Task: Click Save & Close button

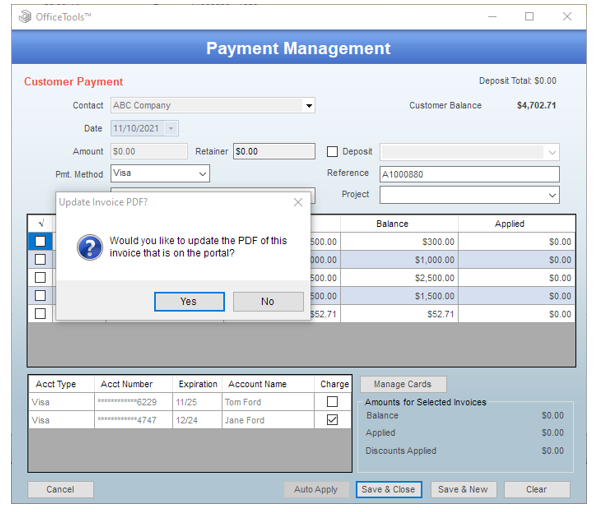Action: click(389, 489)
